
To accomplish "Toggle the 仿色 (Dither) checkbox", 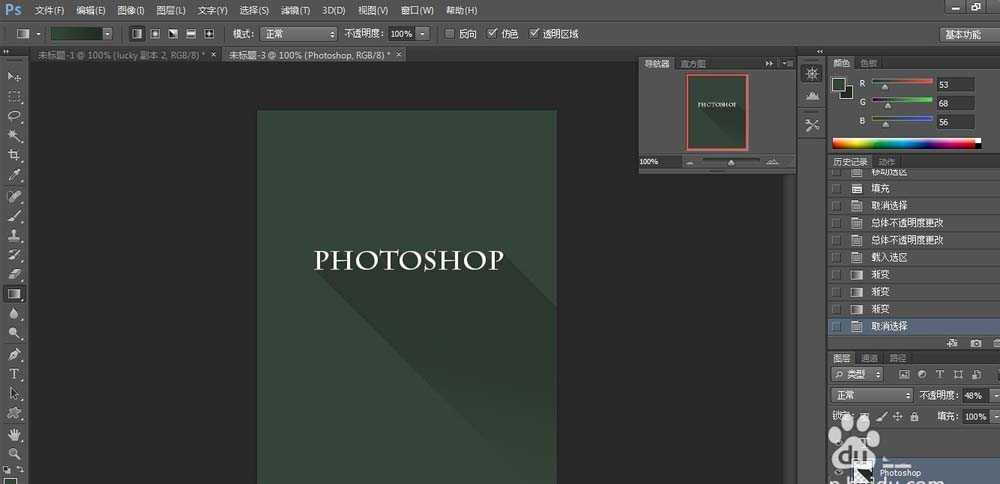I will tap(492, 34).
